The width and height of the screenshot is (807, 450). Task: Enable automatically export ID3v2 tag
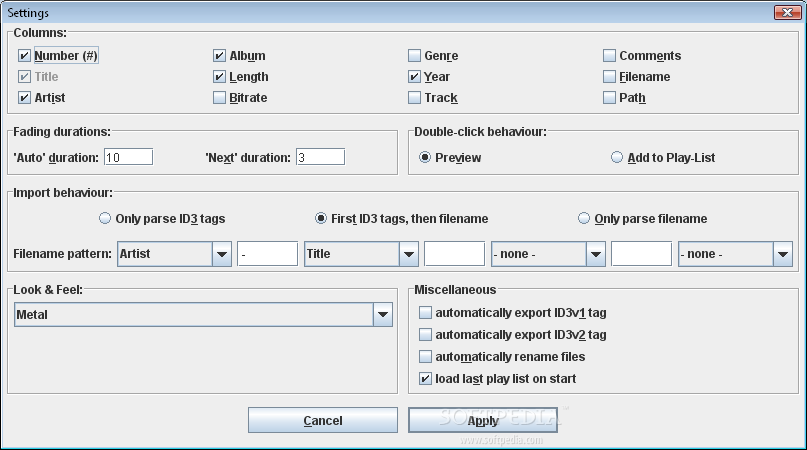coord(425,335)
